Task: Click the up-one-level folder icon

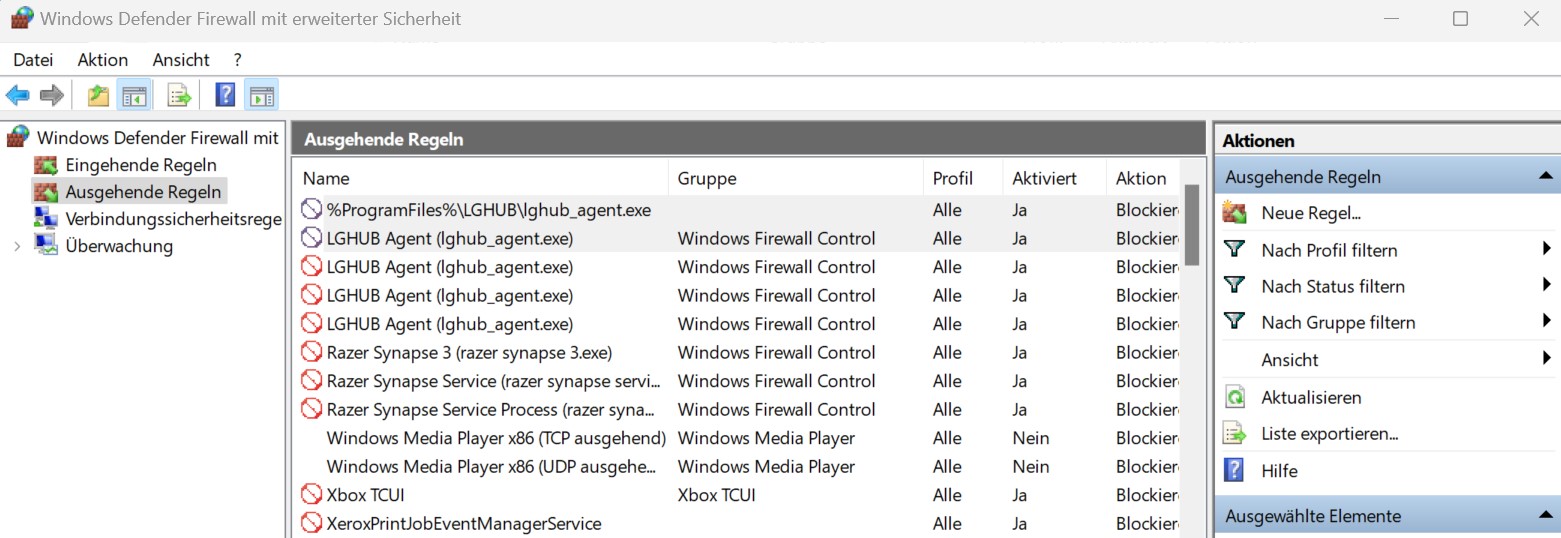Action: (97, 95)
